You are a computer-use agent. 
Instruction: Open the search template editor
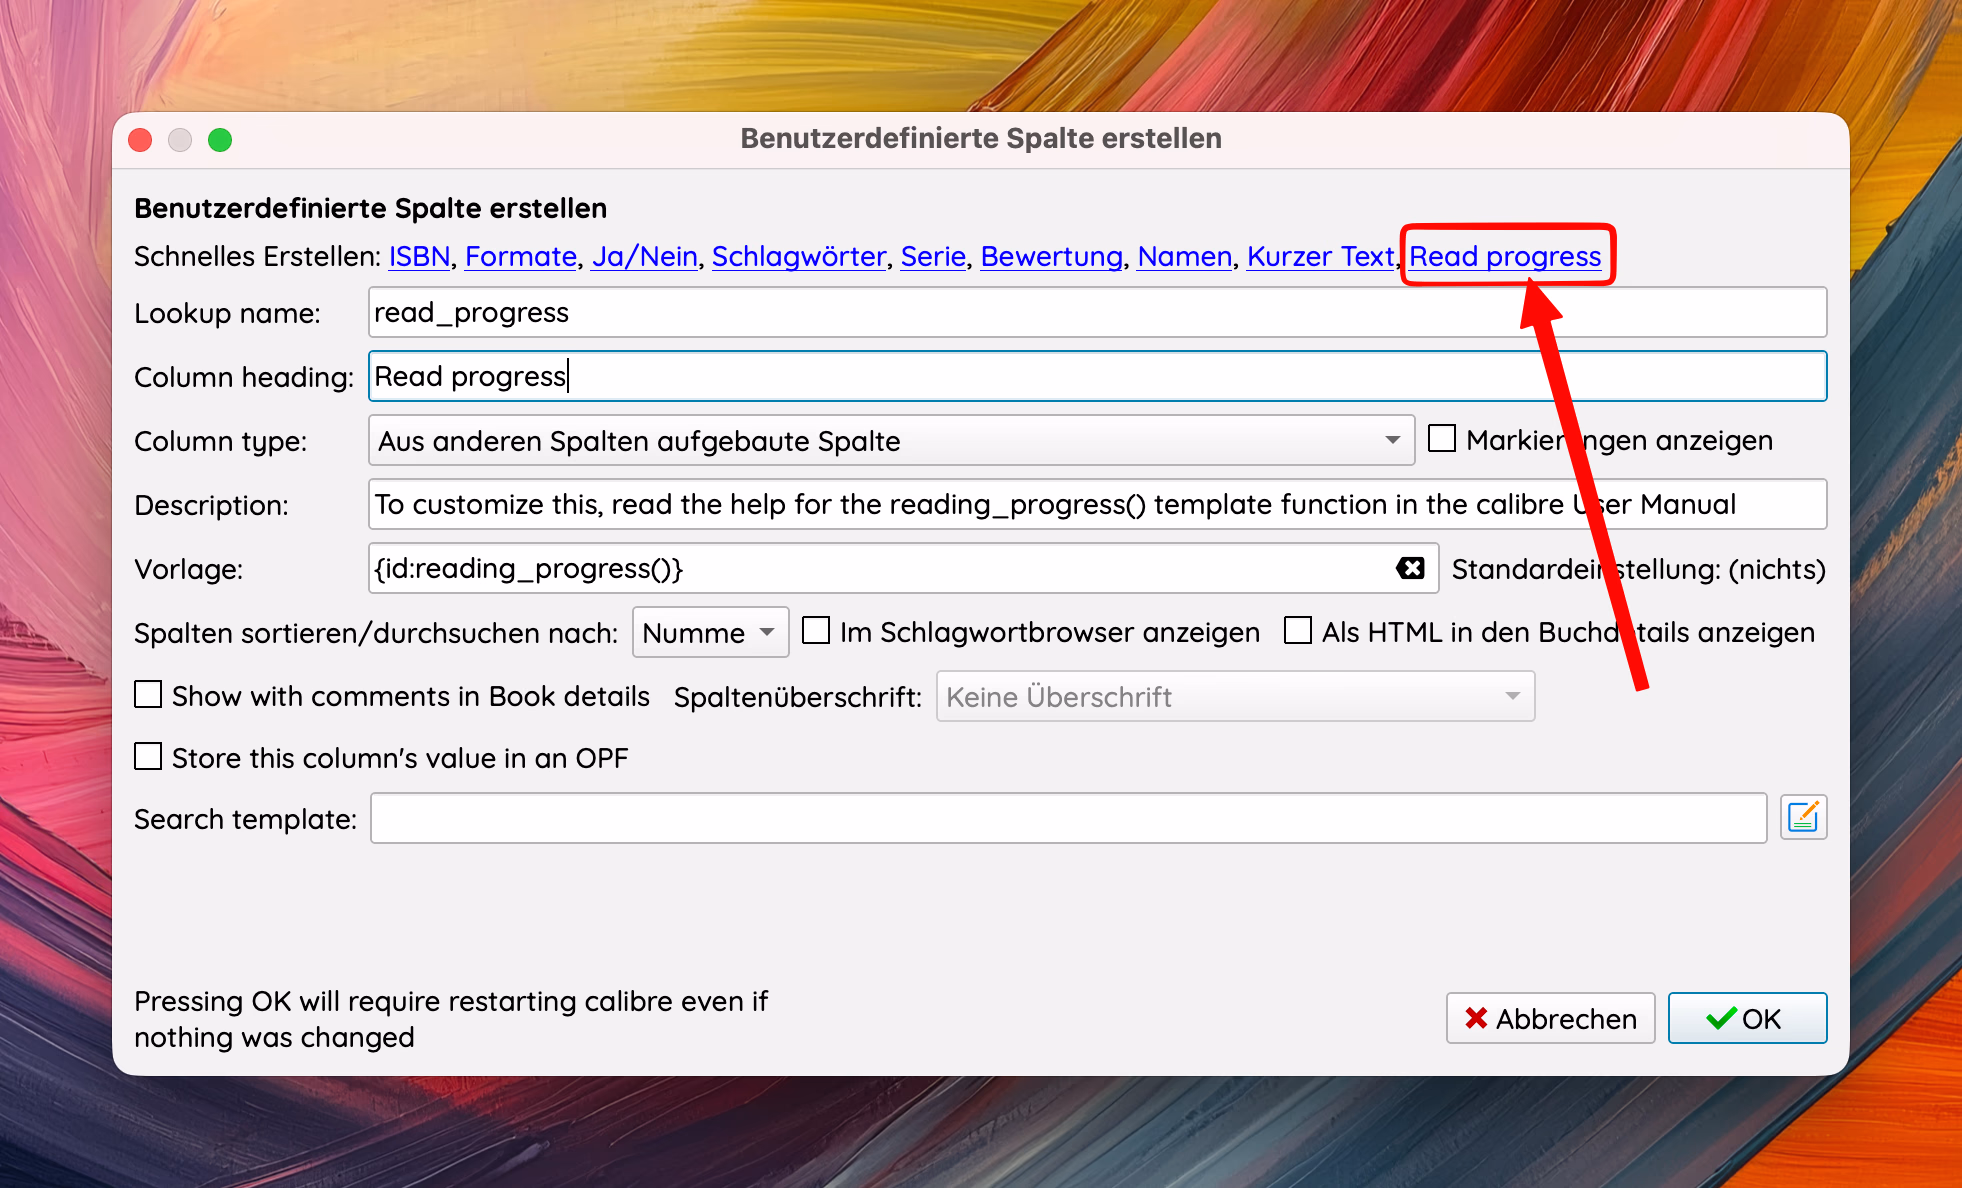click(x=1803, y=818)
